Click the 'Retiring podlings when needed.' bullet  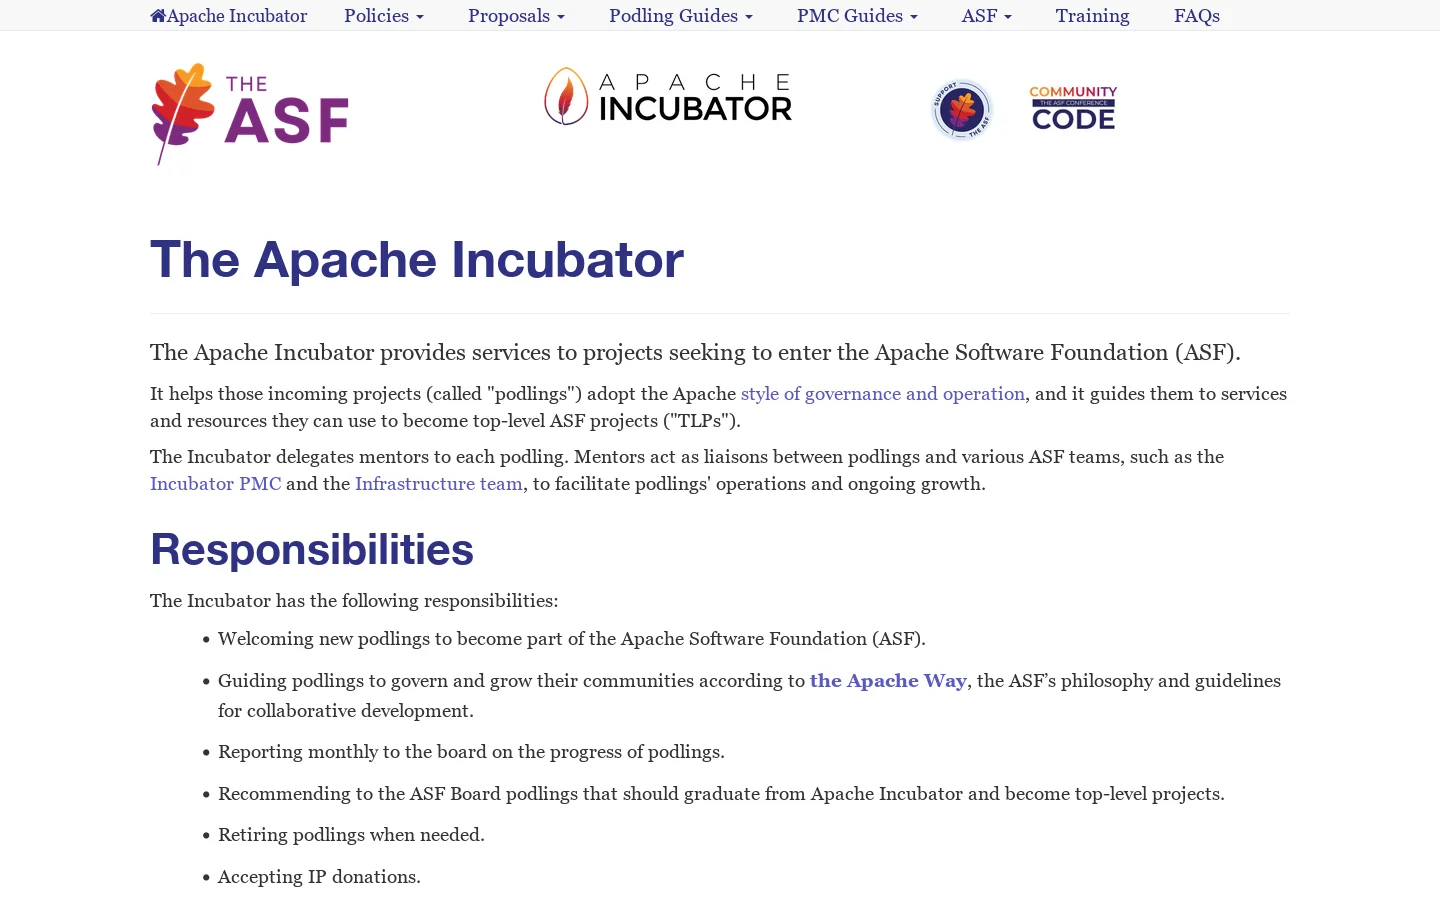(351, 835)
